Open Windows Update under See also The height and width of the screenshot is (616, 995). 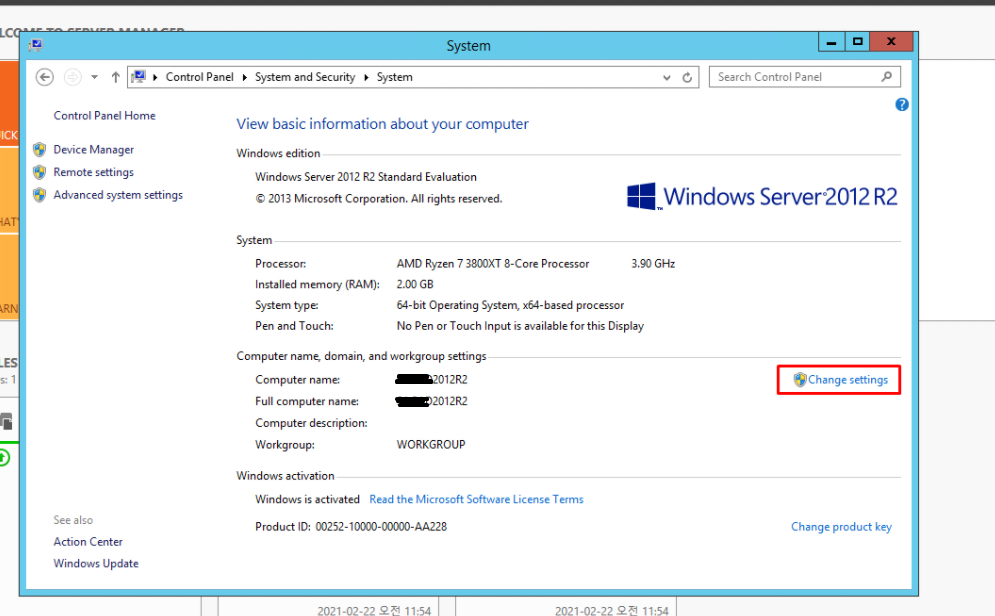coord(96,563)
